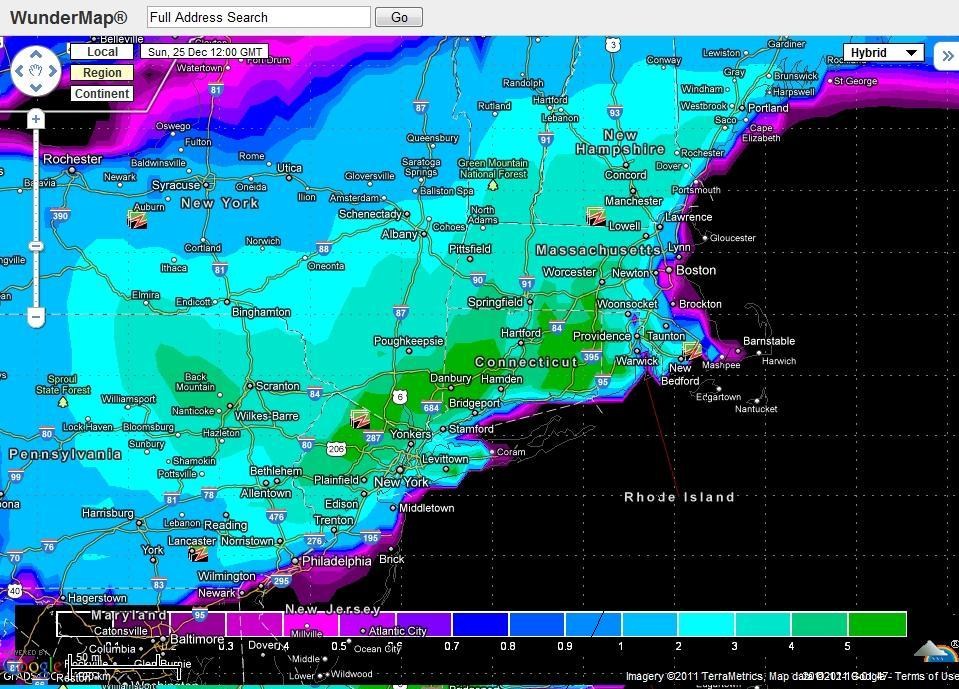
Task: Click the Albany city label
Action: coord(399,234)
